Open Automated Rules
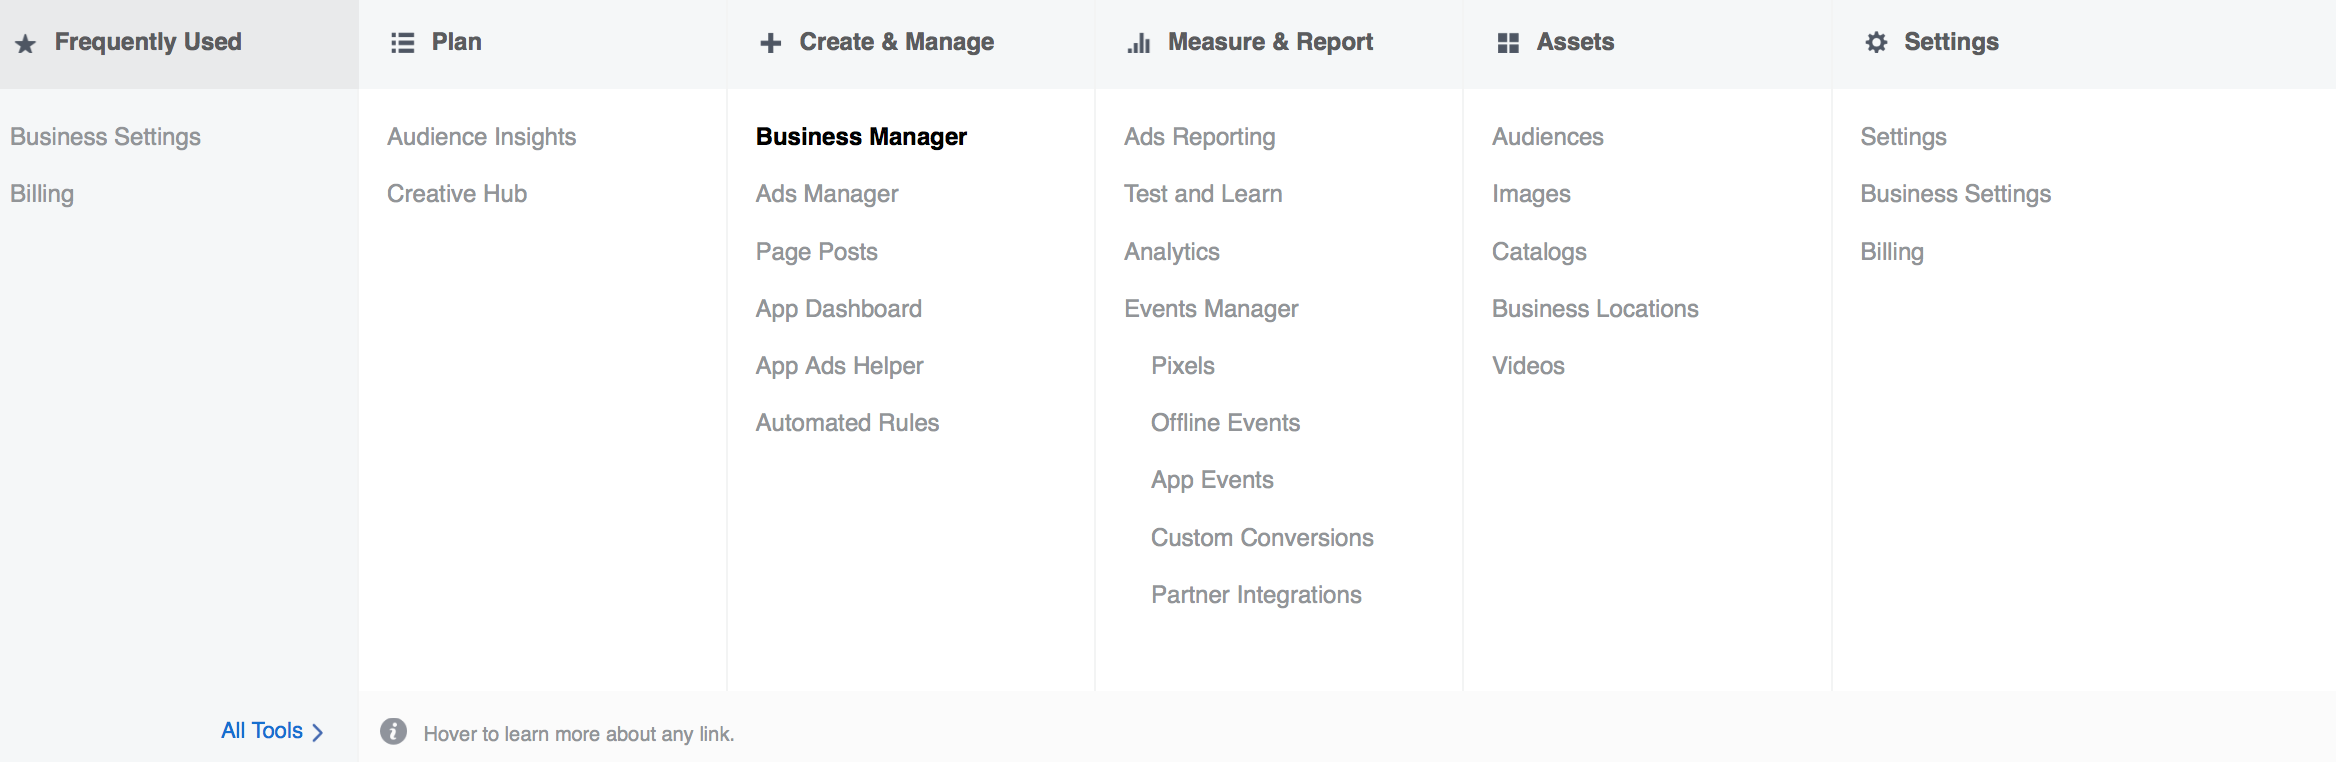Viewport: 2336px width, 762px height. tap(847, 423)
